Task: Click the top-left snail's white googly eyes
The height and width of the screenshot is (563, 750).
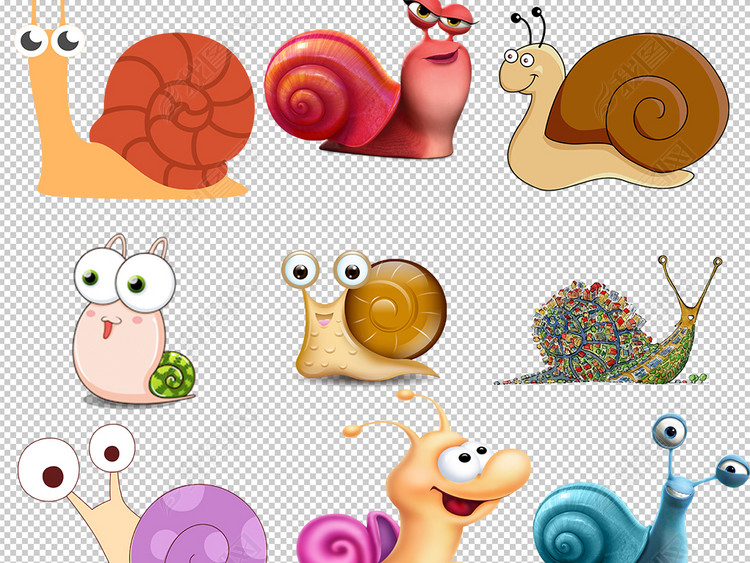Action: (50, 40)
